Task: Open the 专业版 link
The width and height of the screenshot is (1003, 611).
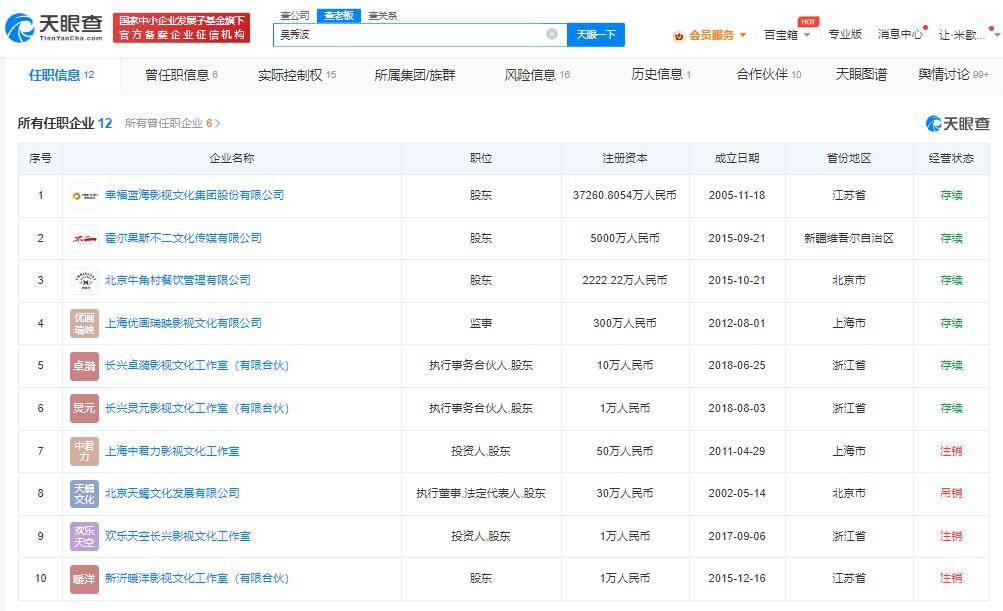Action: 844,35
